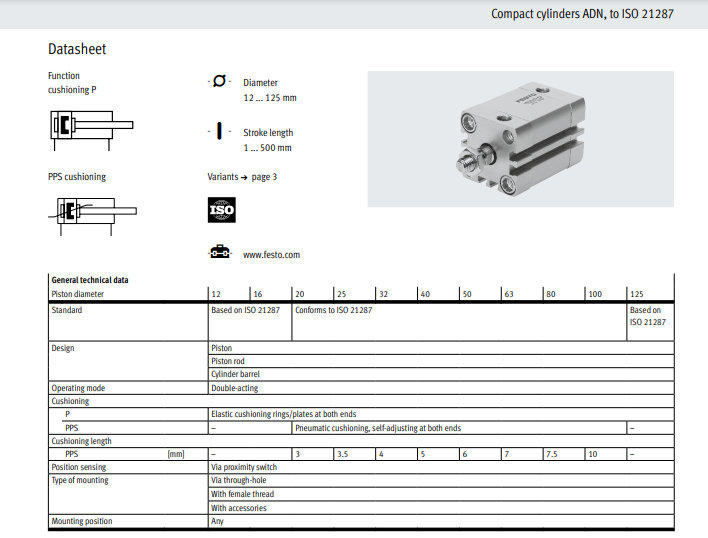708x538 pixels.
Task: Click the 'Stroke length' label
Action: pos(268,133)
